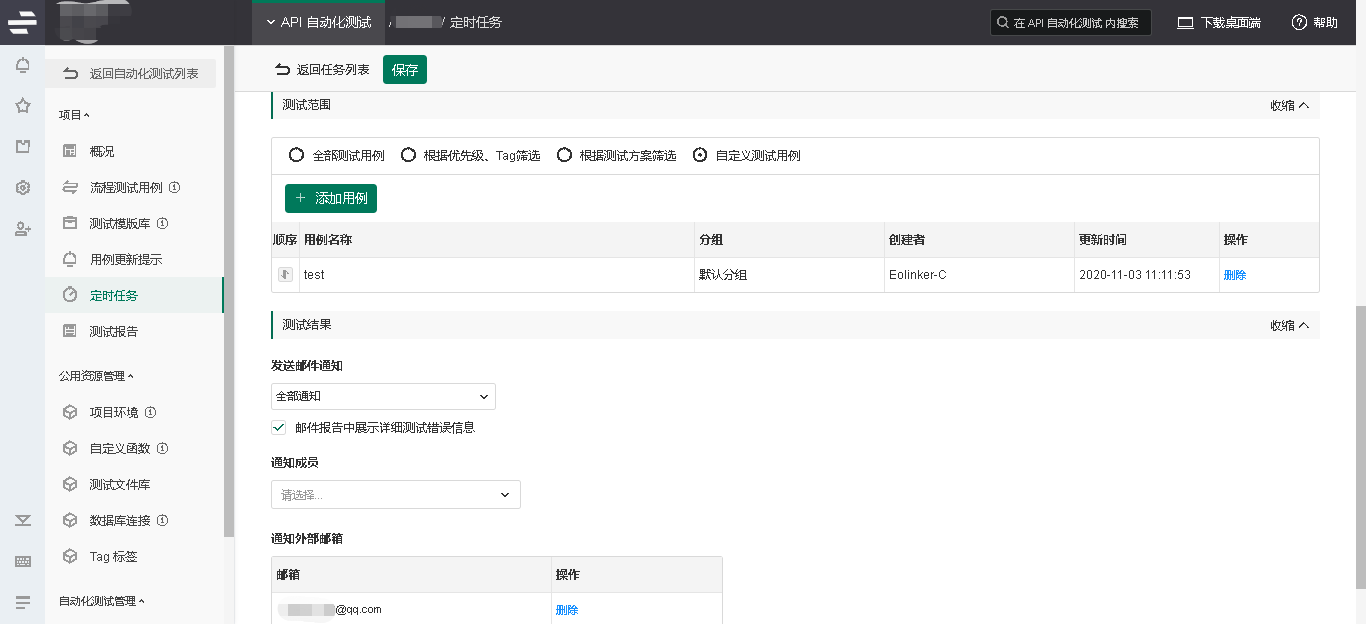Click the star favorites icon in left rail

coord(22,106)
